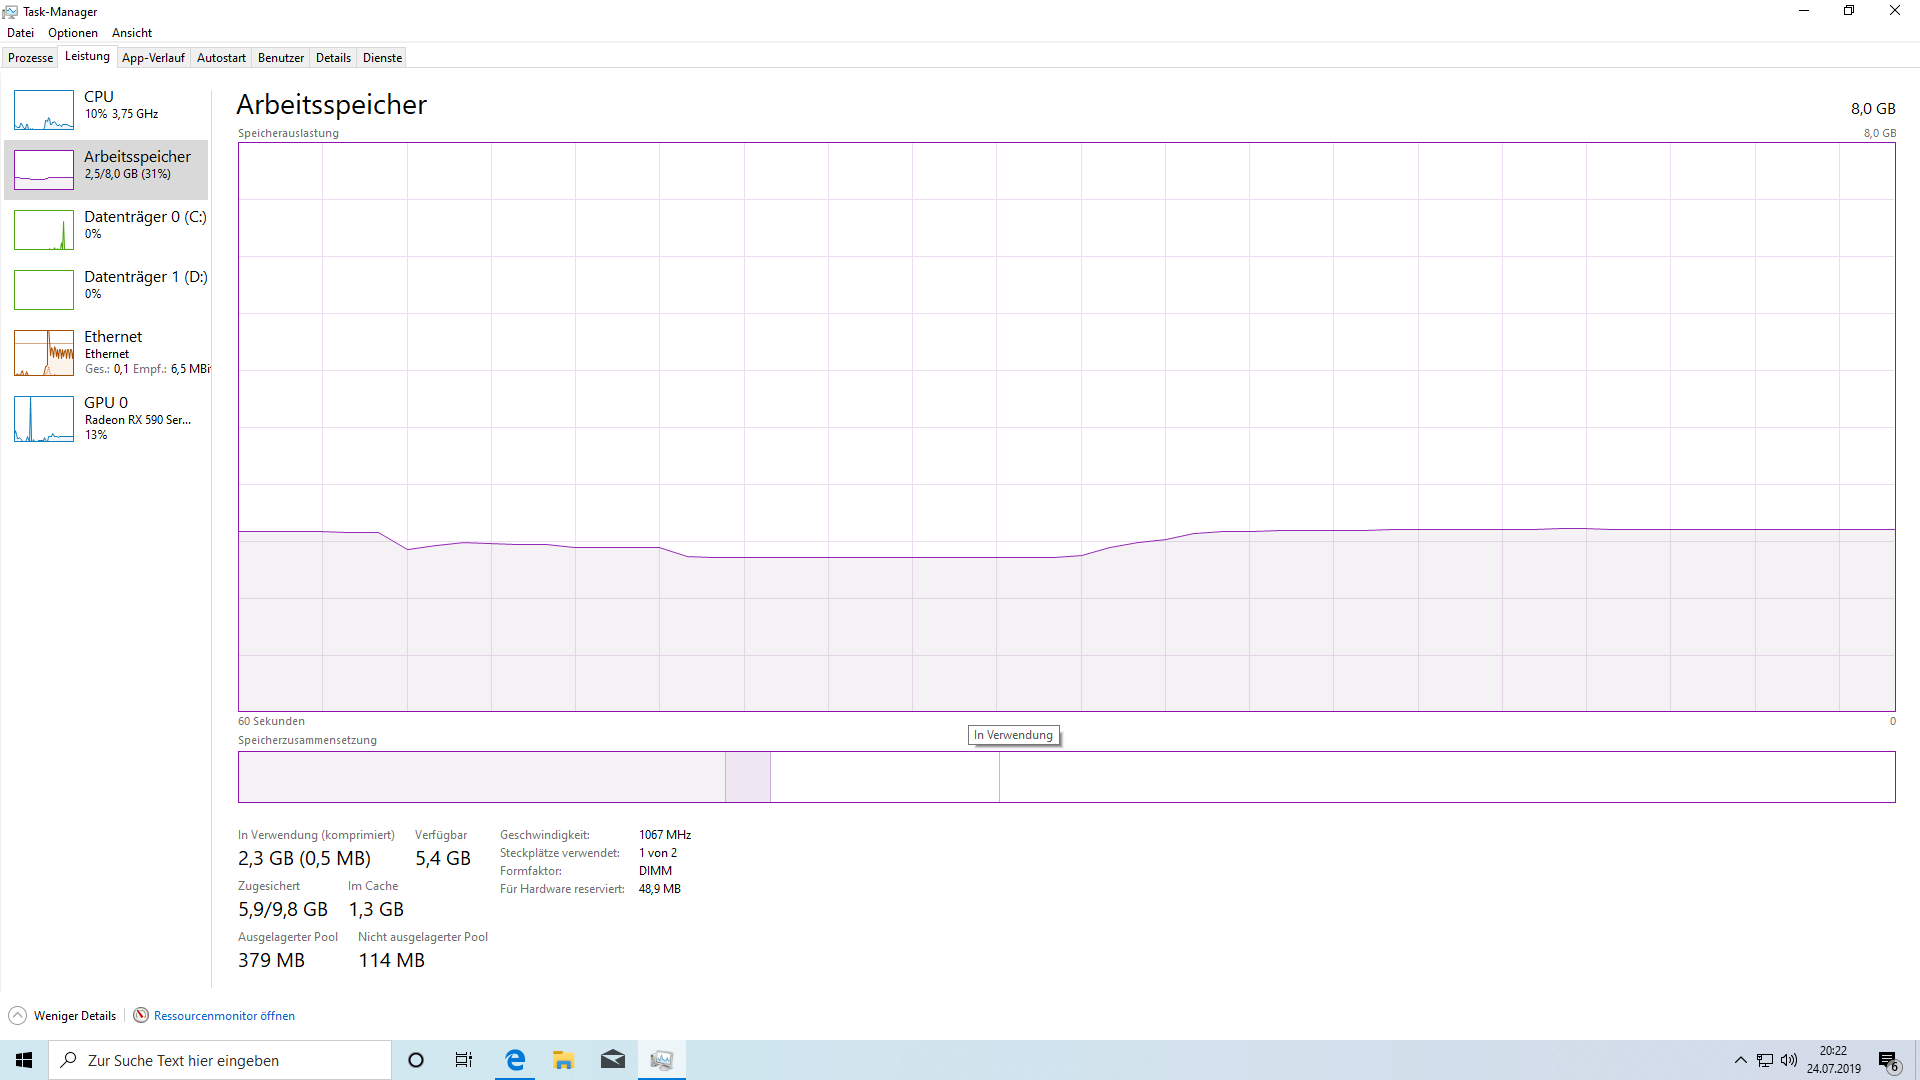The height and width of the screenshot is (1080, 1920).
Task: Minimize the Task-Manager window
Action: pos(1804,11)
